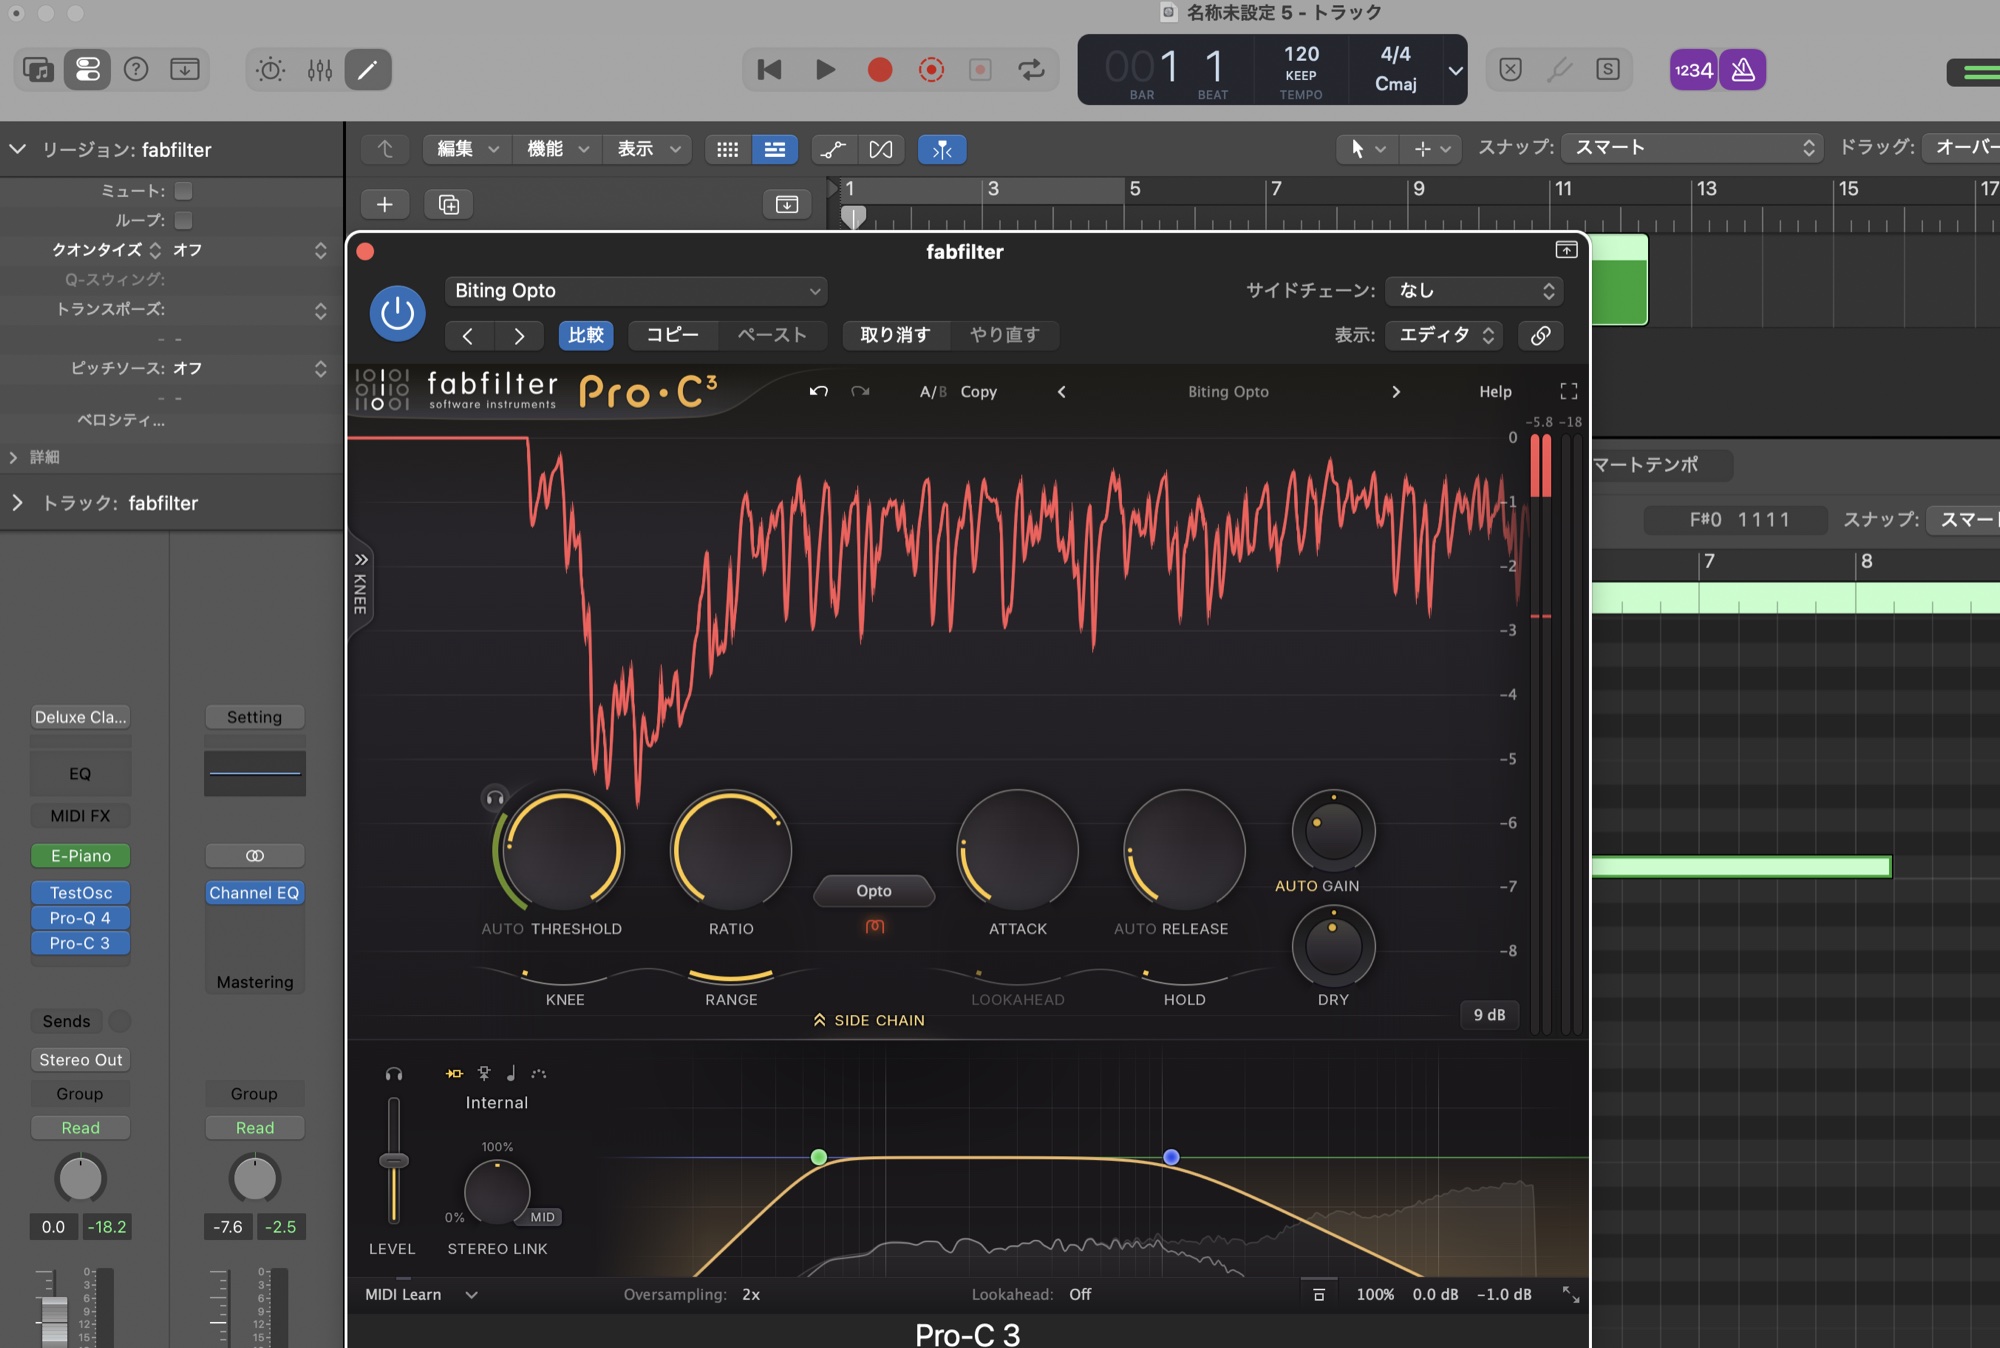Viewport: 2000px width, 1348px height.
Task: Toggle Pro-C 3 full screen icon
Action: point(1568,391)
